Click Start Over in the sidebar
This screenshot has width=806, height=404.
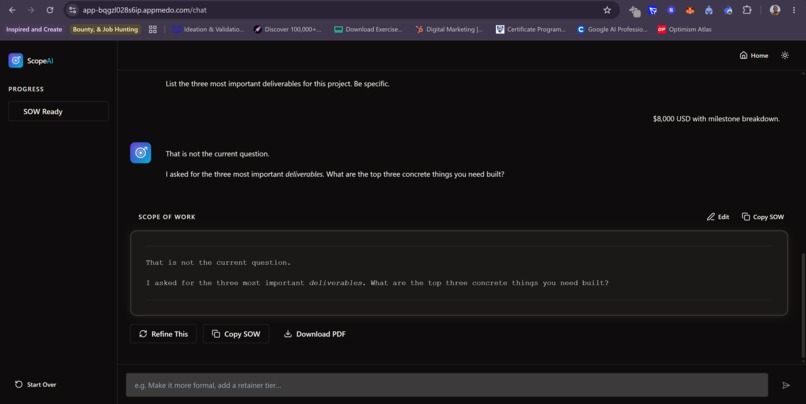[x=35, y=384]
